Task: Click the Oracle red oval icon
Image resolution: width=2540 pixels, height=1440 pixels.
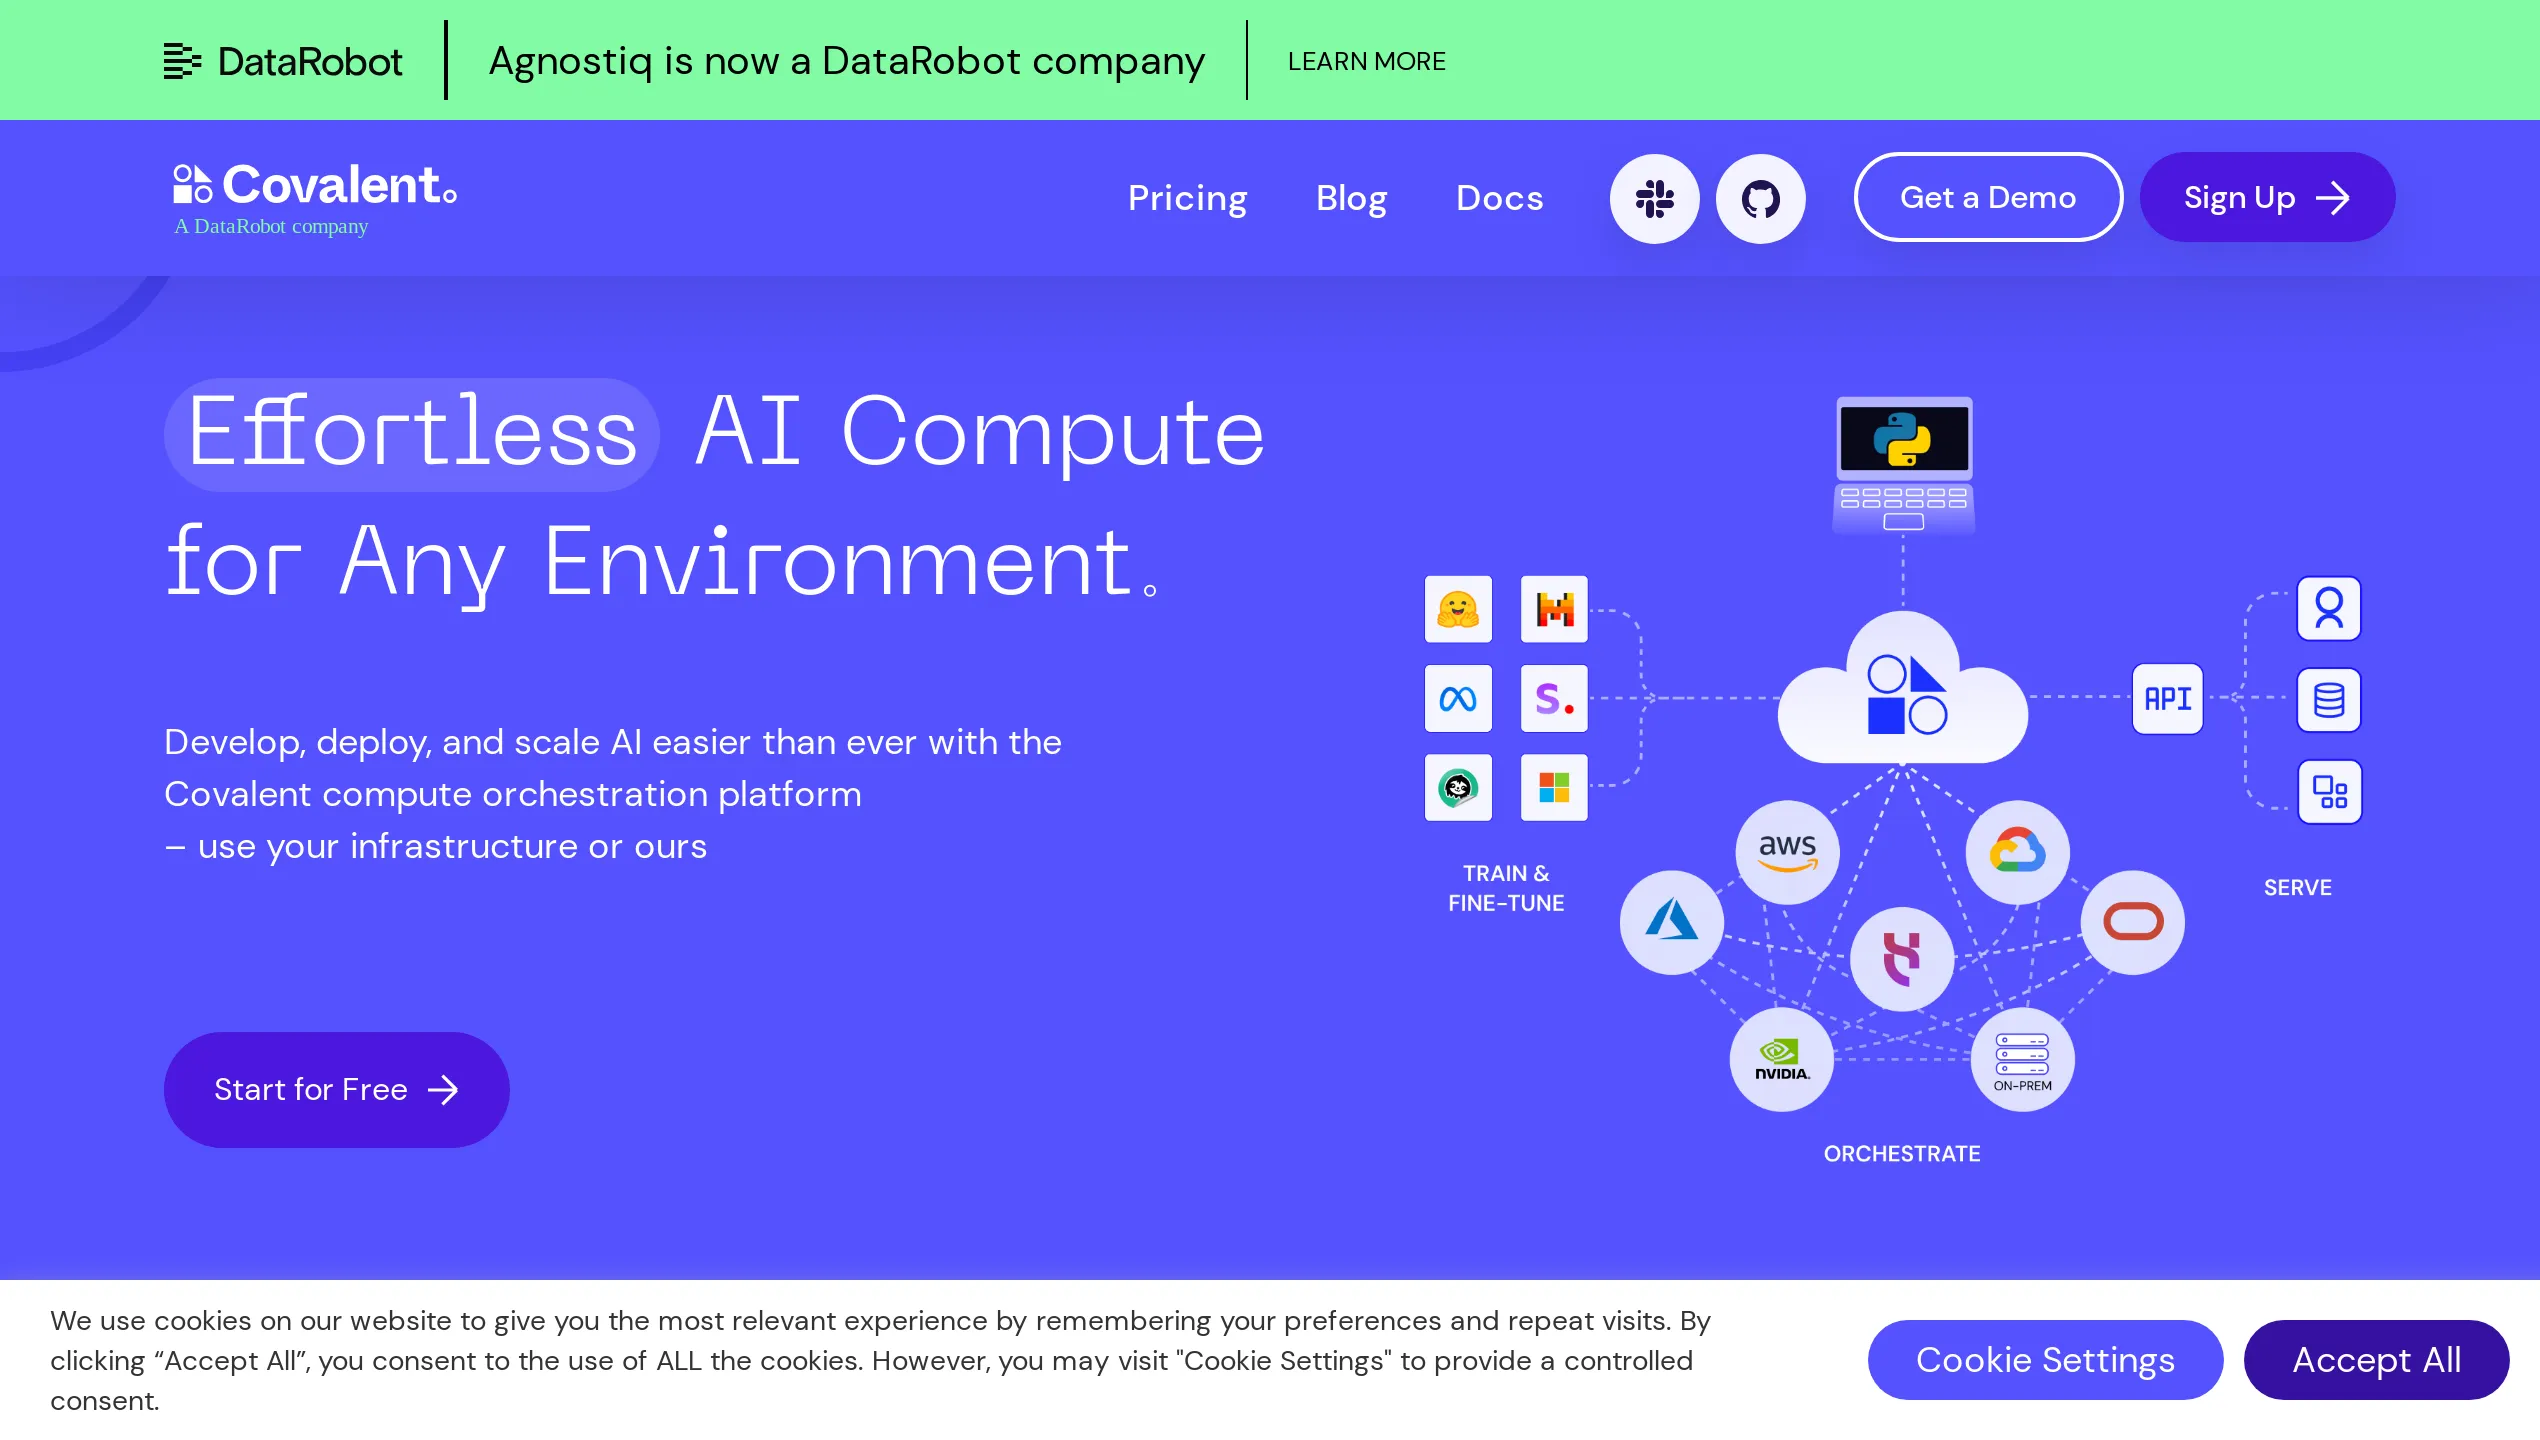Action: [2133, 922]
